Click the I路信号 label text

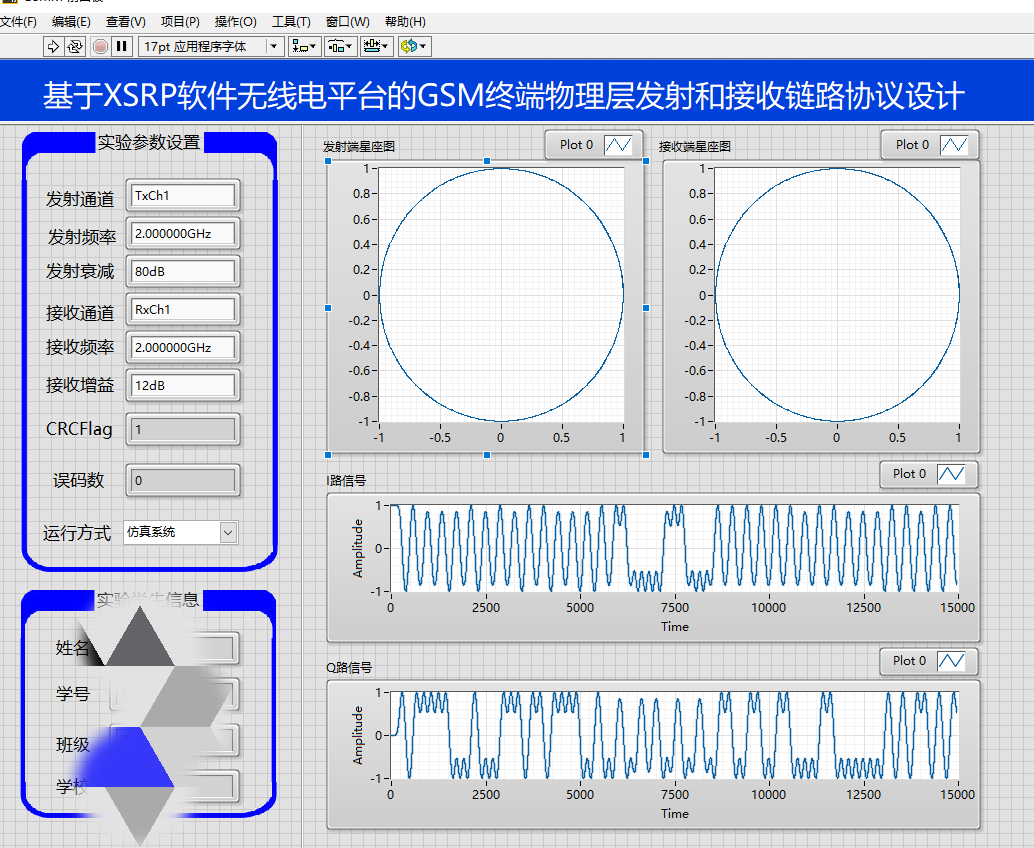point(346,481)
